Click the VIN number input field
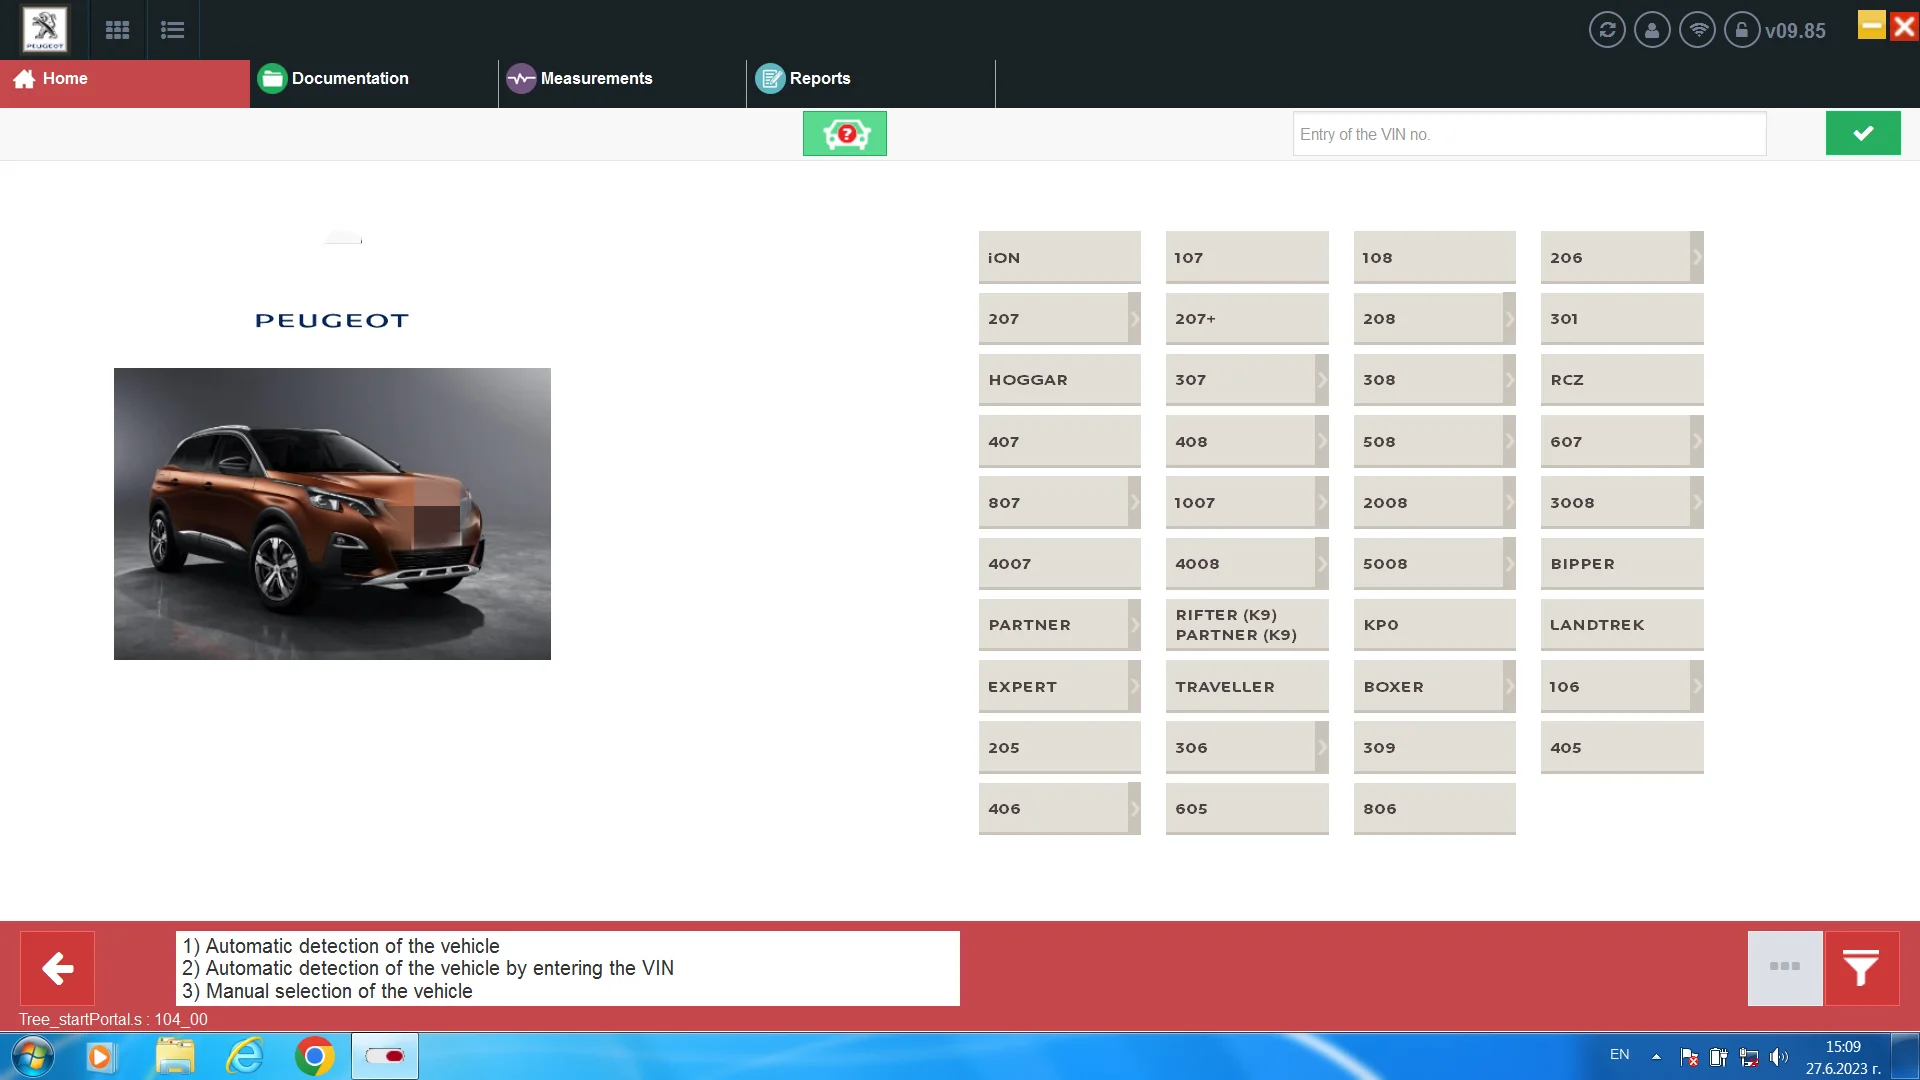The width and height of the screenshot is (1920, 1080). [1530, 135]
